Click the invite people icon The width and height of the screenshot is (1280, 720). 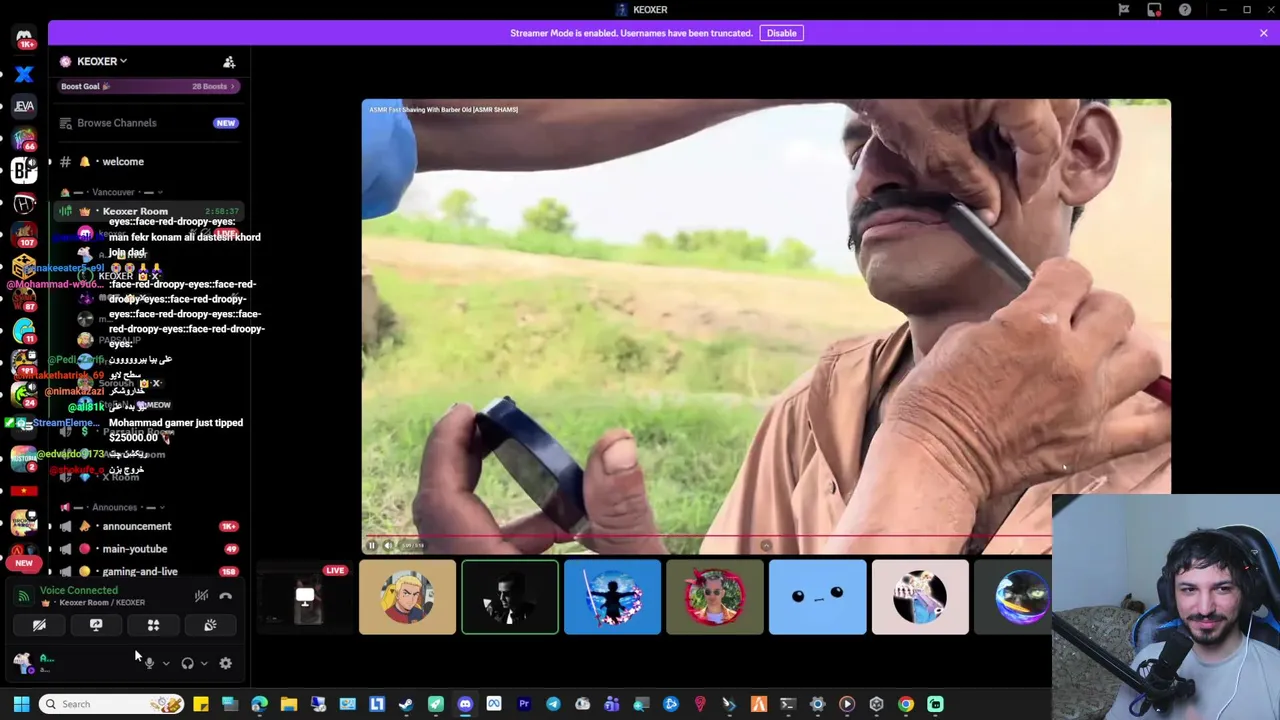click(229, 62)
